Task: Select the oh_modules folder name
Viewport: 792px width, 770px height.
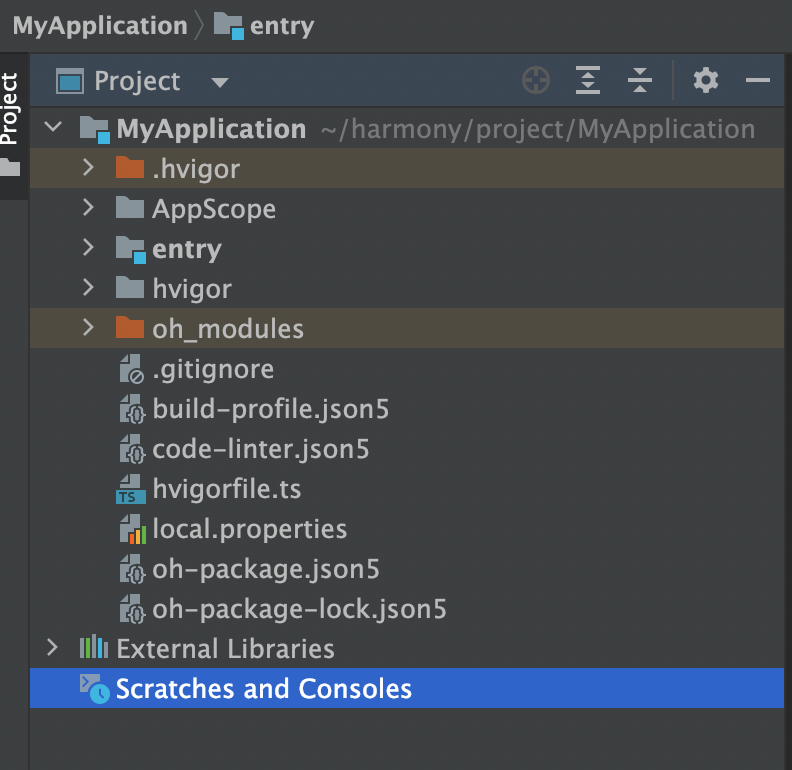Action: tap(228, 329)
